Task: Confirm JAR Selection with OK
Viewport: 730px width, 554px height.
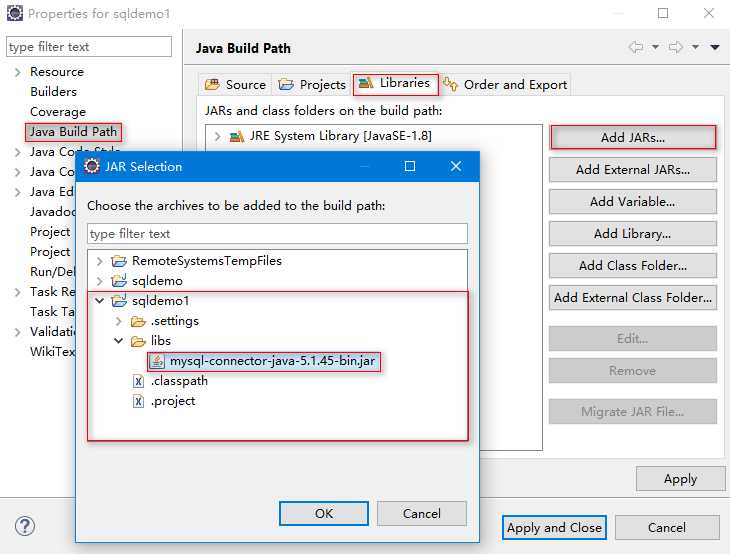Action: [324, 513]
